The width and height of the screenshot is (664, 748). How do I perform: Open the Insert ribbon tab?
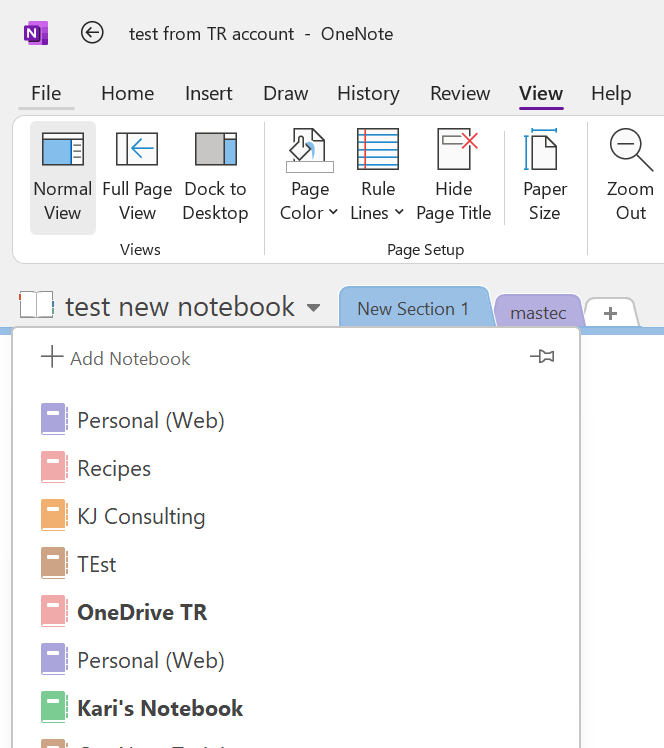pos(208,94)
